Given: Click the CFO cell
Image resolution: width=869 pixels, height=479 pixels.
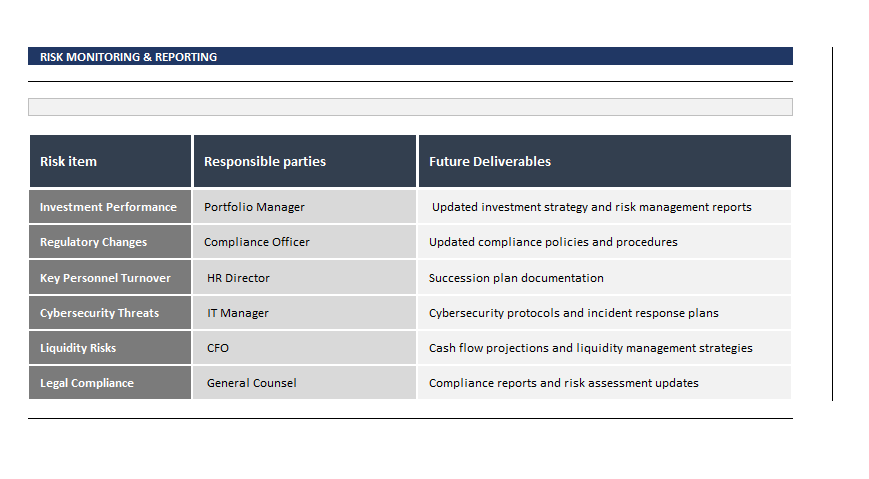Looking at the screenshot, I should pos(305,348).
